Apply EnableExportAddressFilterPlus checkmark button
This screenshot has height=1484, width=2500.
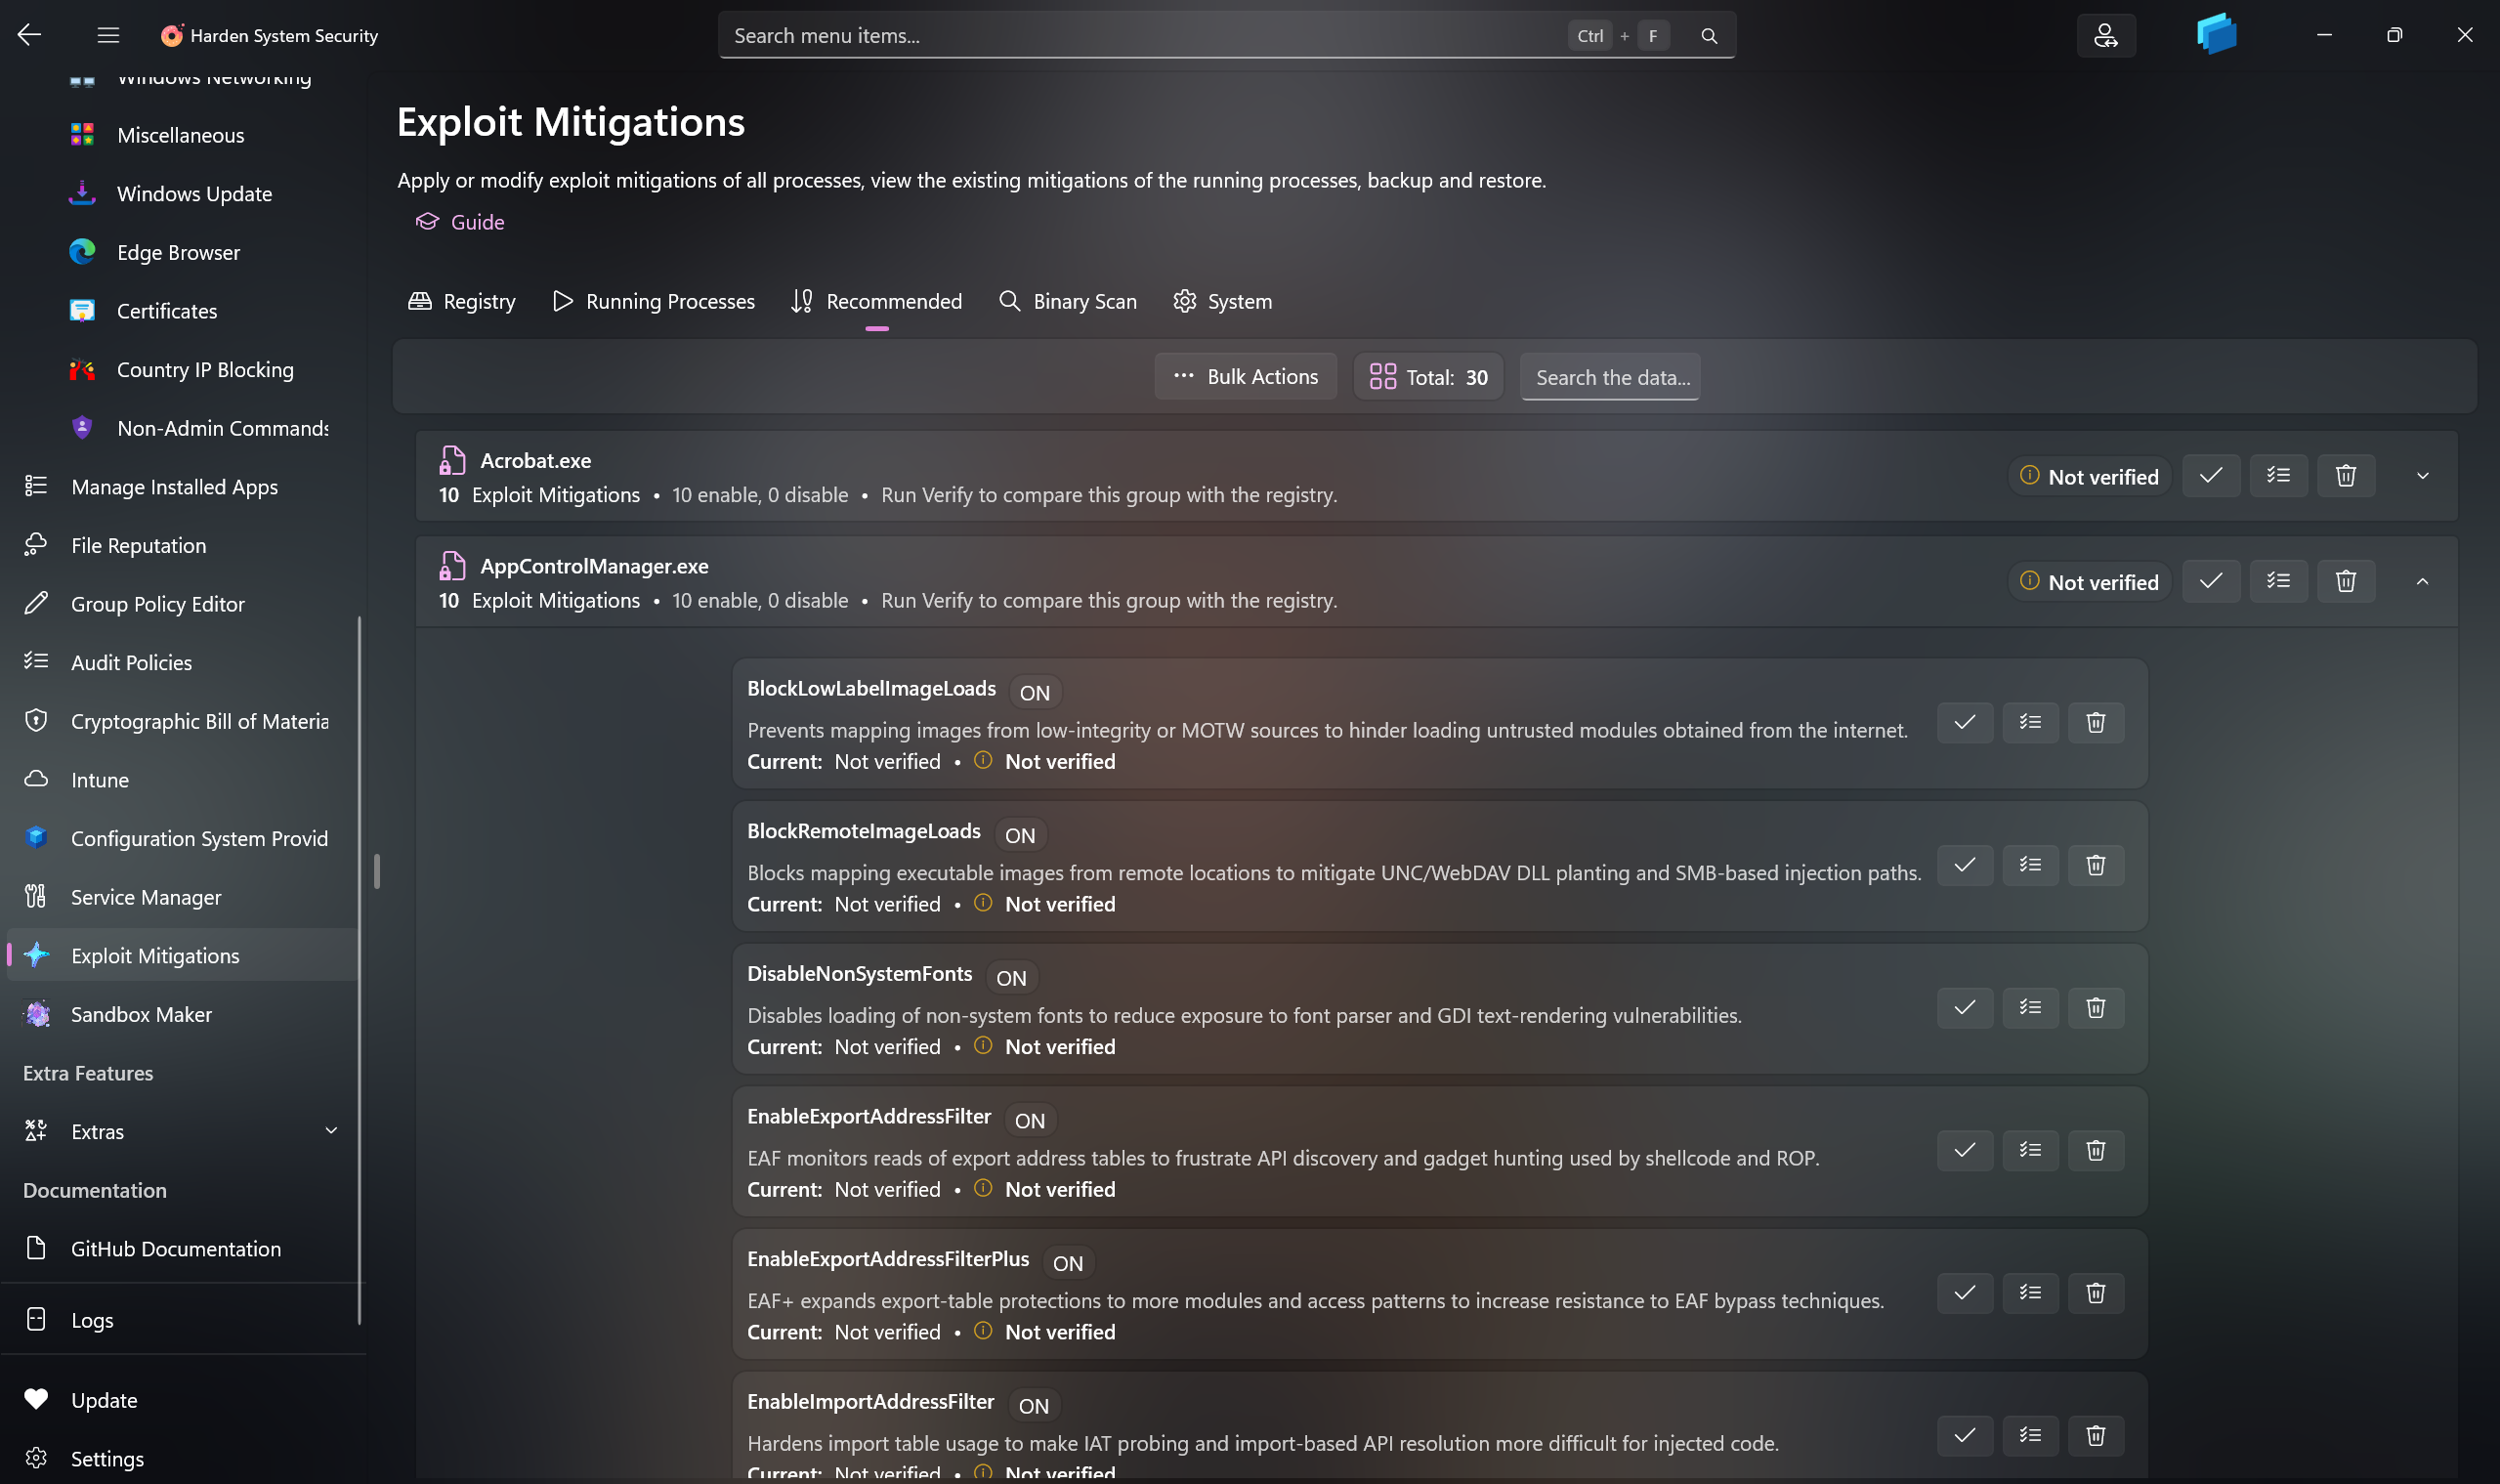coord(1965,1294)
